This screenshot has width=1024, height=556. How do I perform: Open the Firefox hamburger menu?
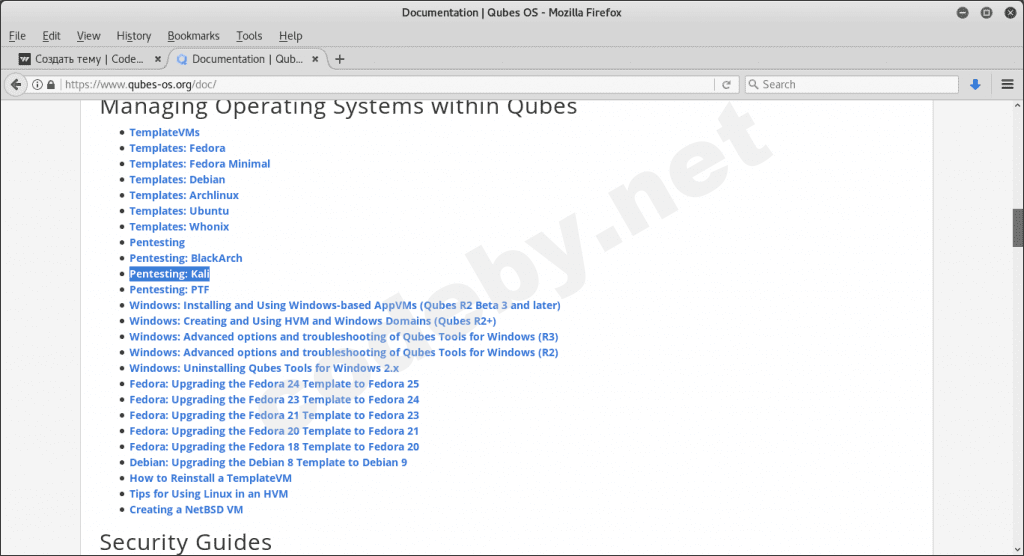[1007, 84]
